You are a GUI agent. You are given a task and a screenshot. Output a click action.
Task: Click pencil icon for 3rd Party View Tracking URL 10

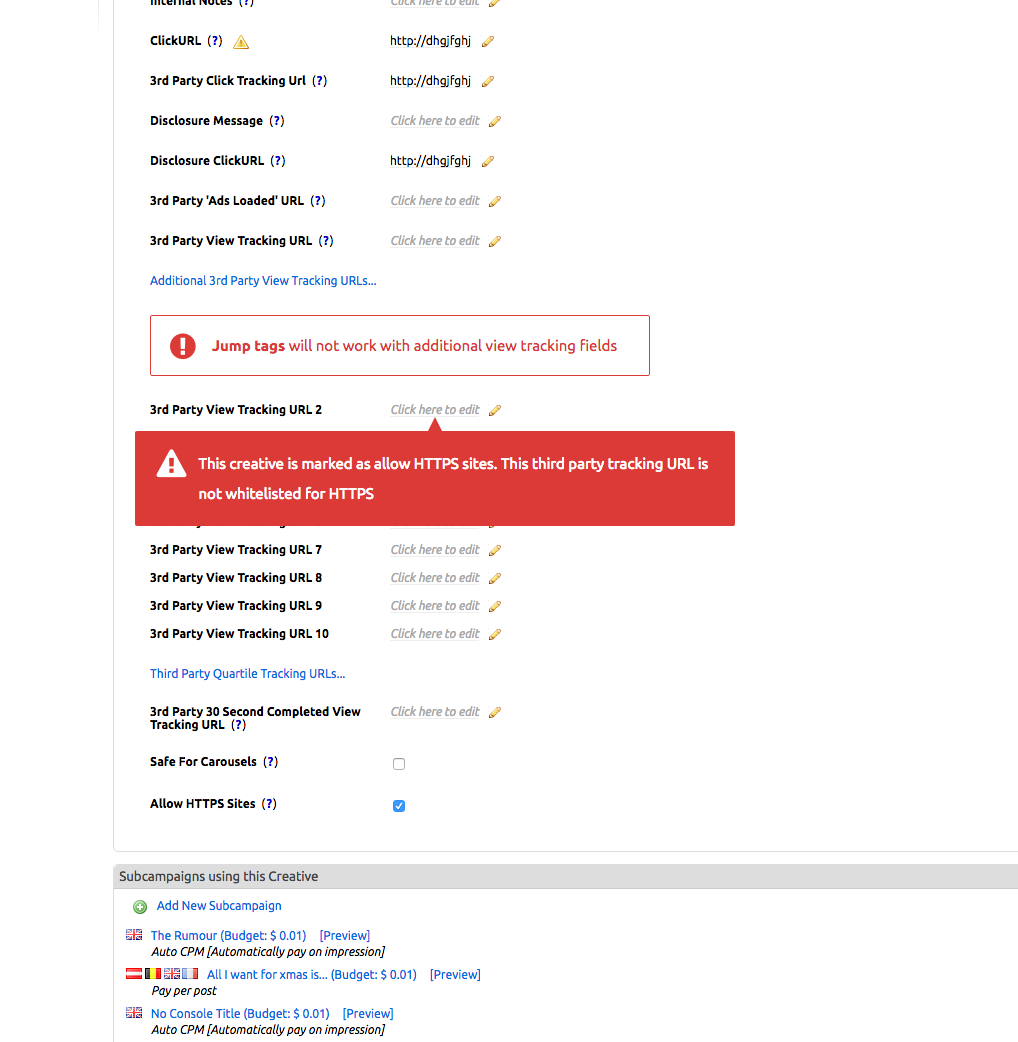pos(494,634)
